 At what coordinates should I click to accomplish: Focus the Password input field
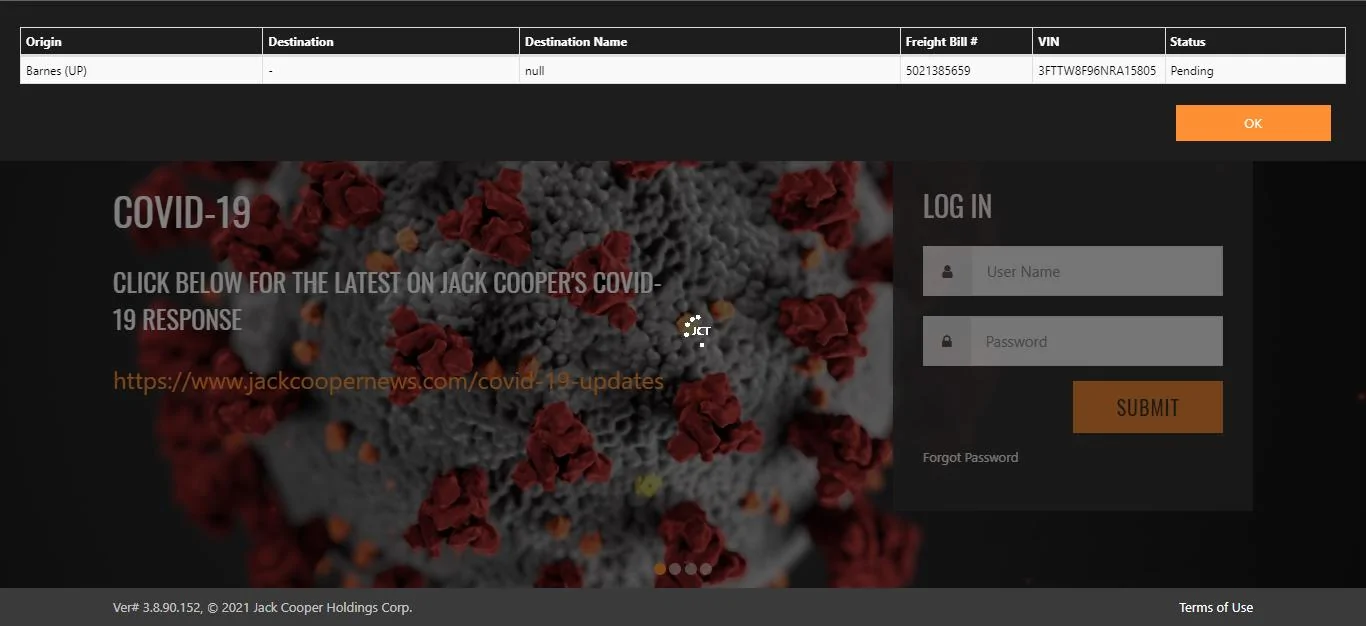coord(1097,341)
